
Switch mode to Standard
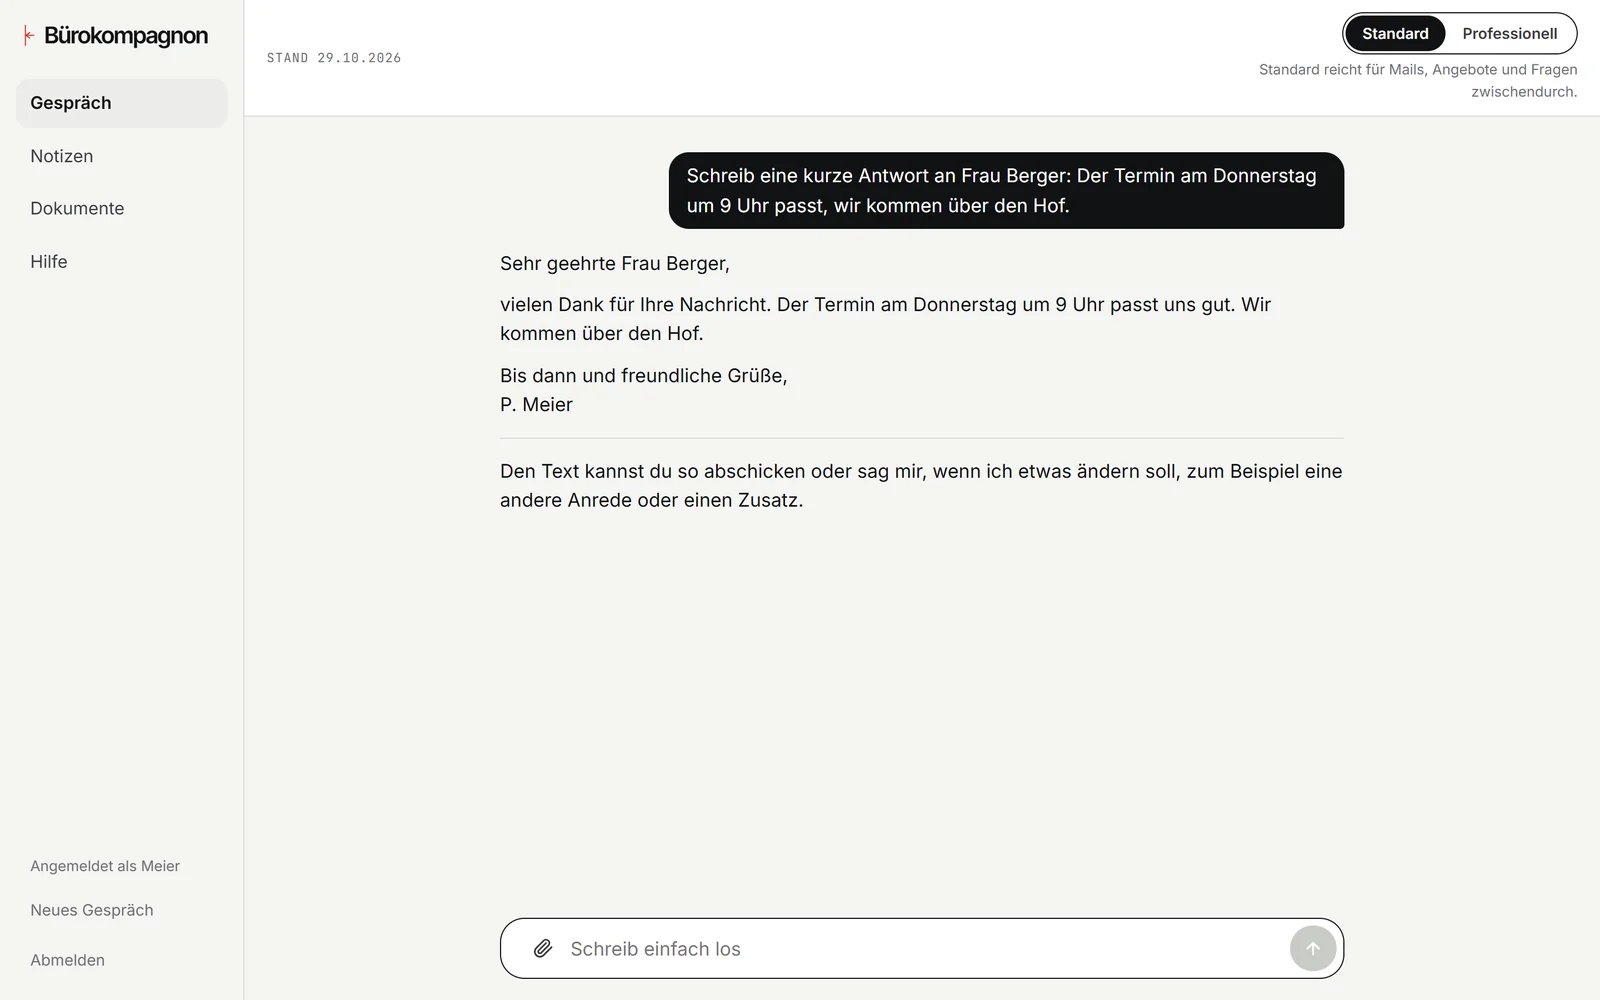tap(1395, 33)
